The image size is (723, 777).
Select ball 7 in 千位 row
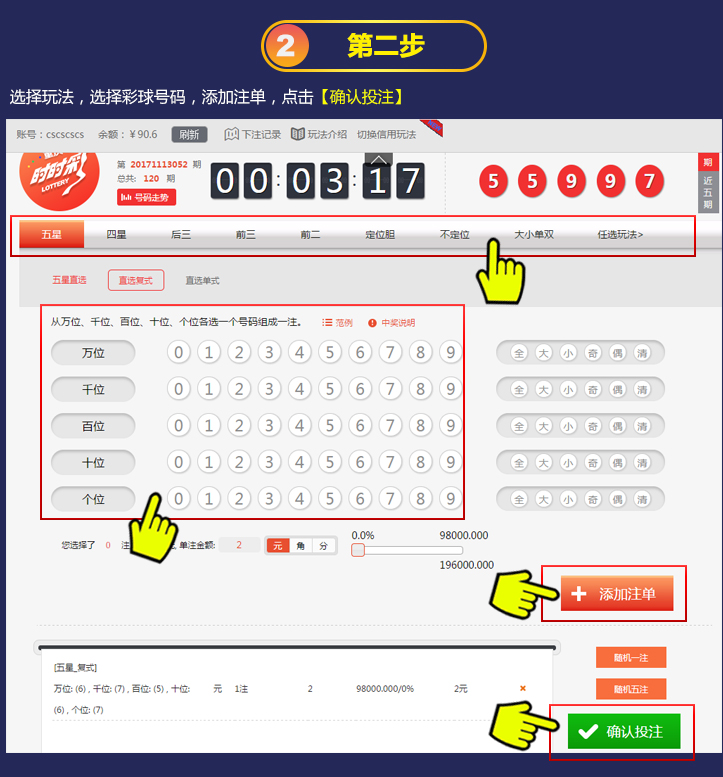click(x=390, y=389)
